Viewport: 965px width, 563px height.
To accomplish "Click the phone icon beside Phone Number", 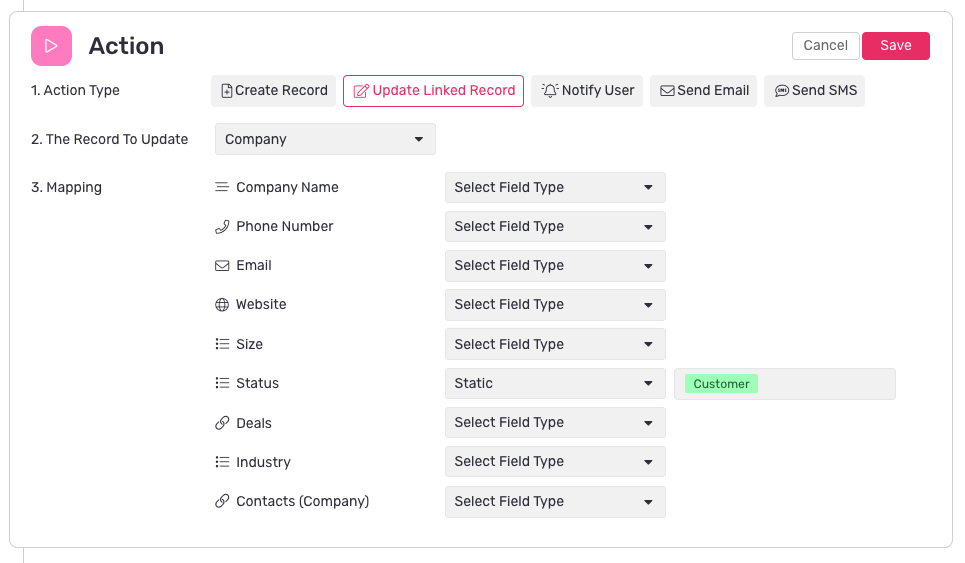I will click(x=222, y=227).
